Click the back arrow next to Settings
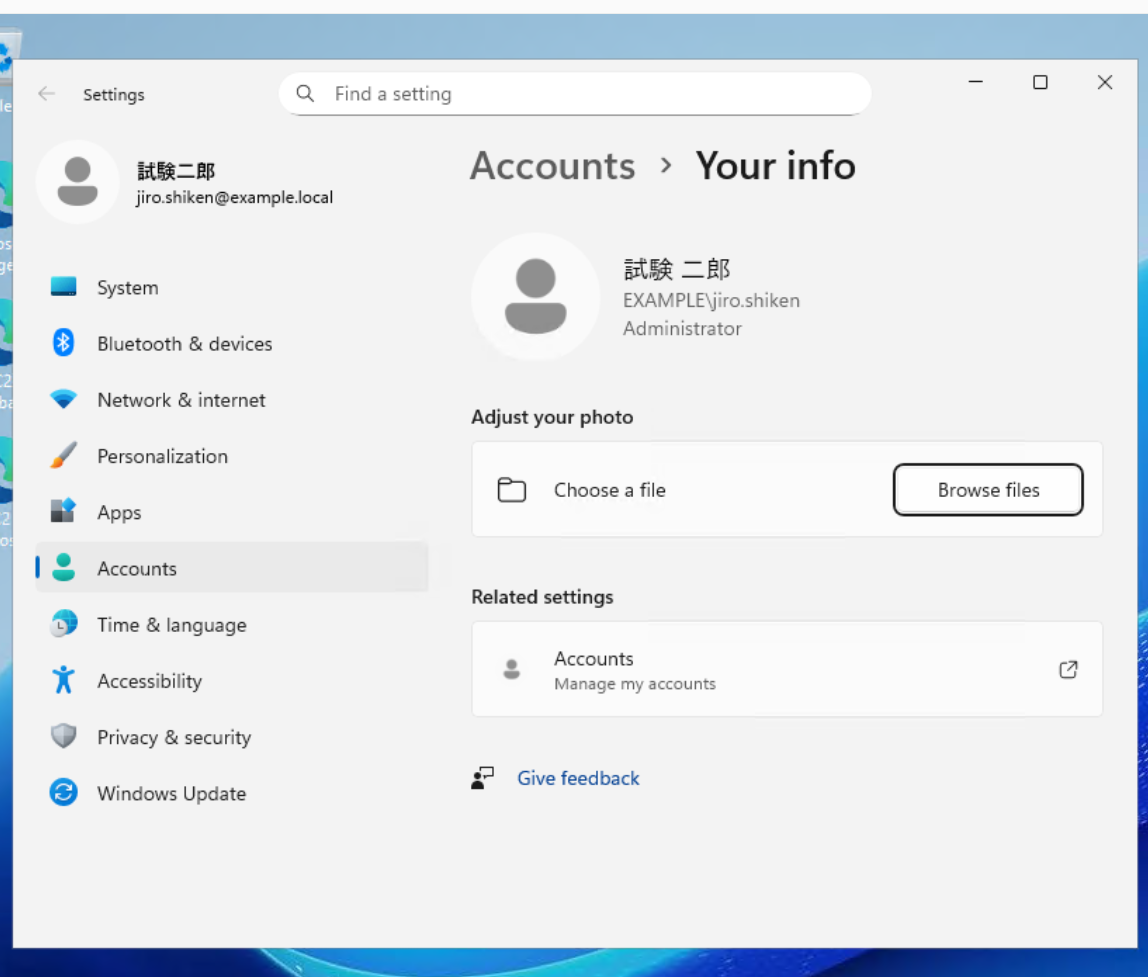This screenshot has width=1148, height=977. click(46, 94)
